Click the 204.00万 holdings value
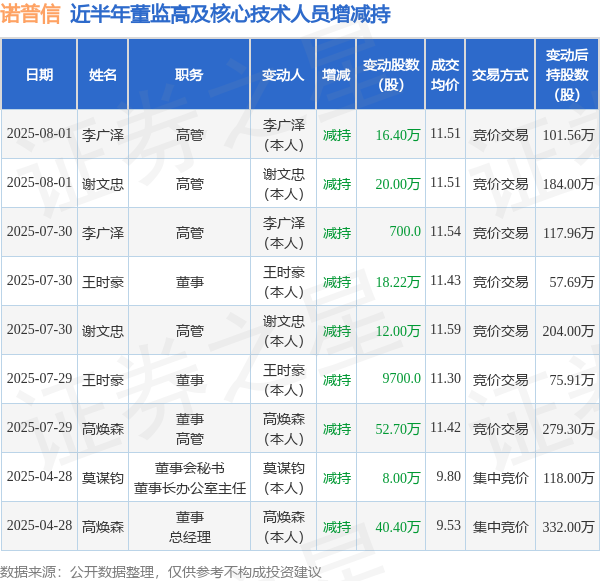Image resolution: width=600 pixels, height=581 pixels. click(568, 331)
